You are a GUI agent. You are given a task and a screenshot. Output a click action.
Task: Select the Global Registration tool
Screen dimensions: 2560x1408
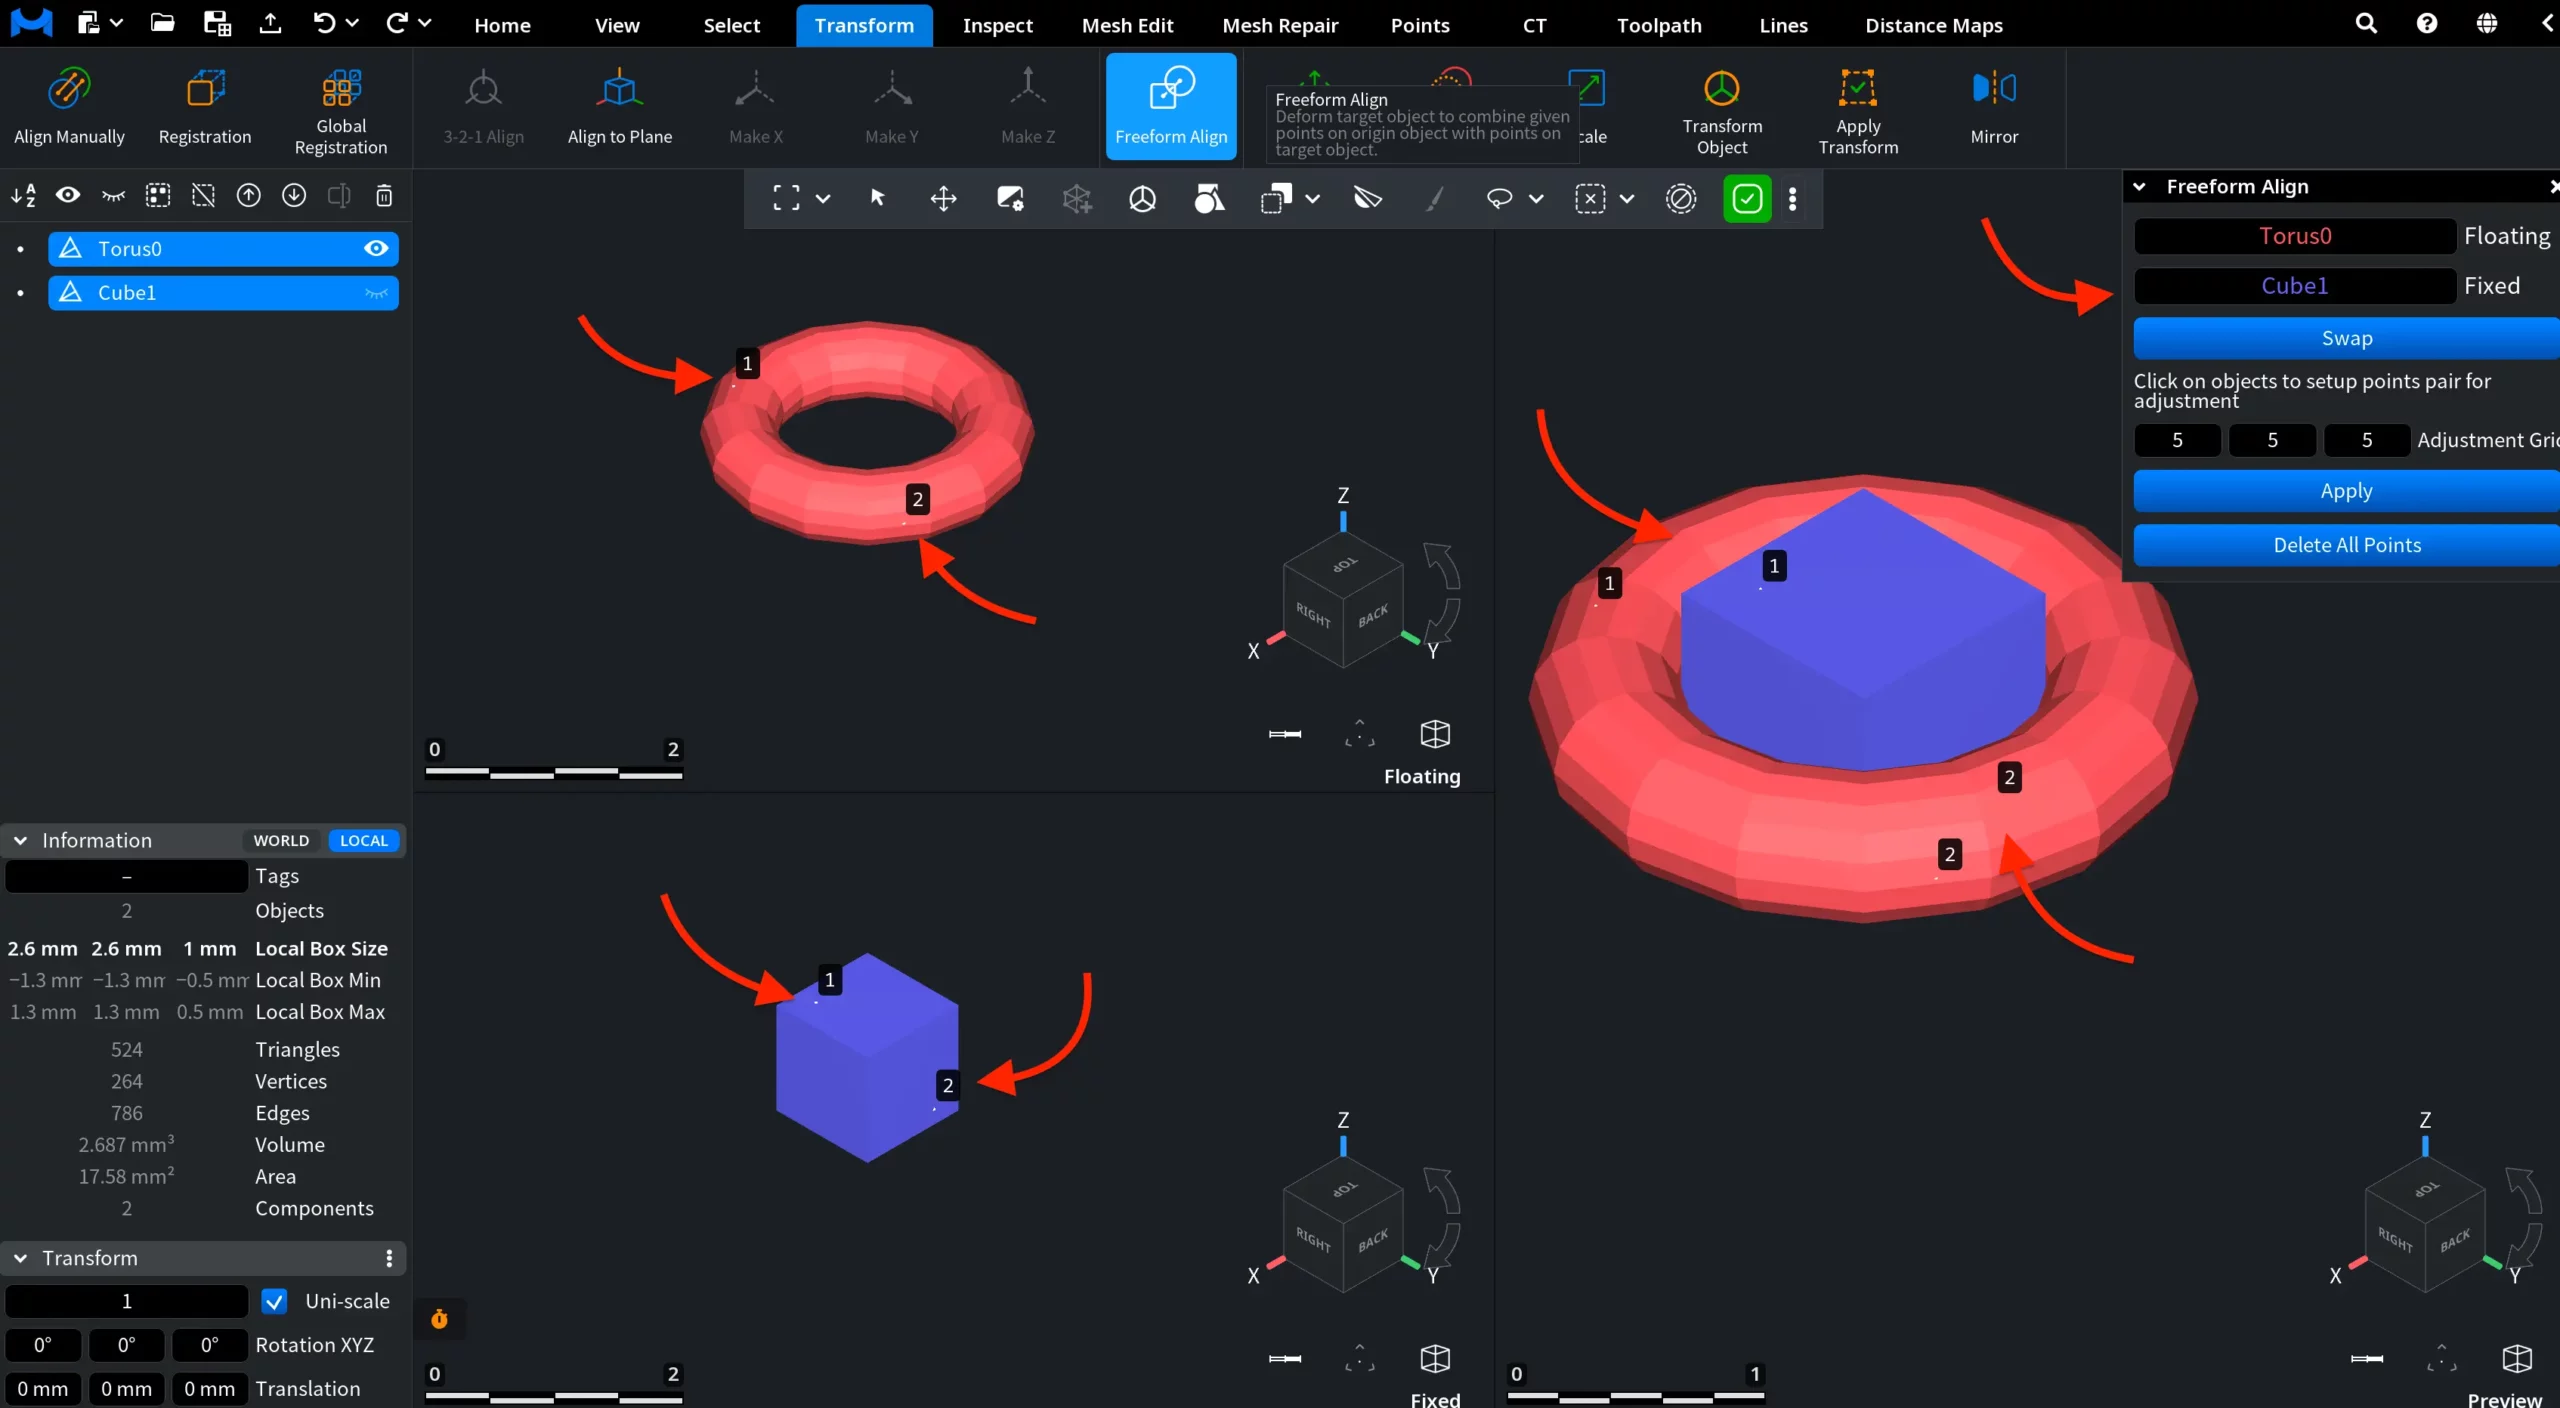coord(341,107)
